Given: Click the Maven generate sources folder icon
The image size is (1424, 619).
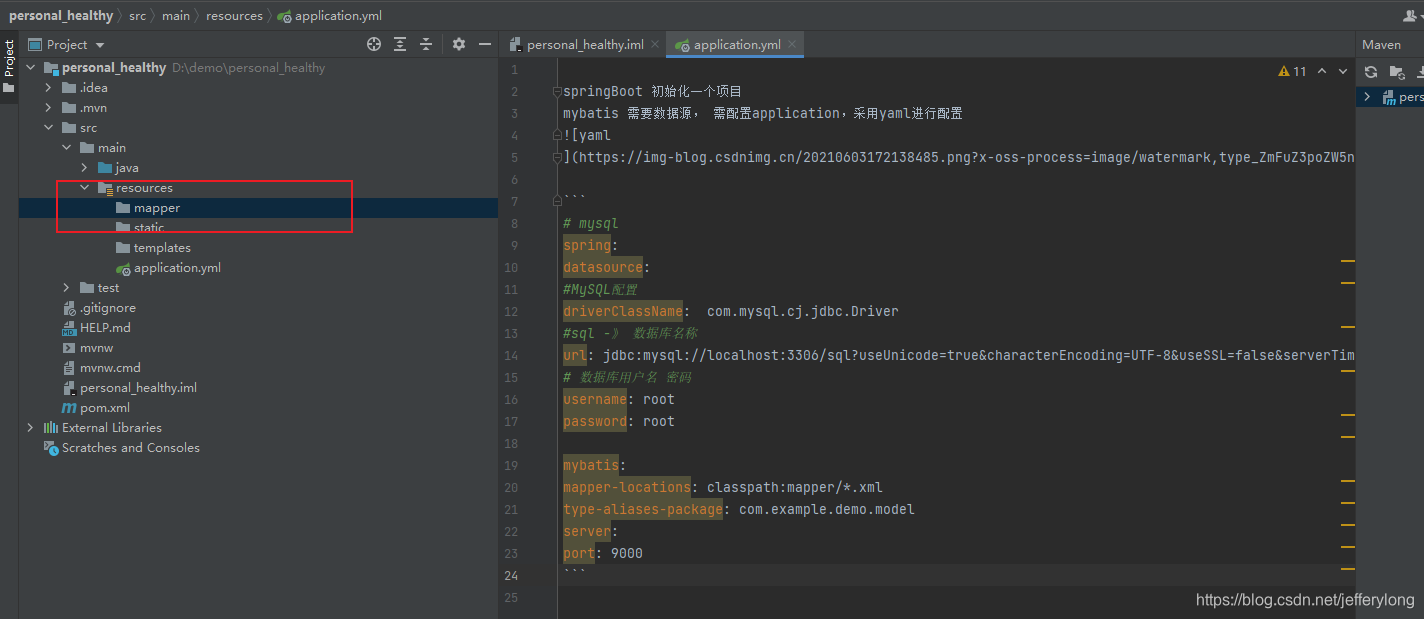Looking at the screenshot, I should point(1397,72).
